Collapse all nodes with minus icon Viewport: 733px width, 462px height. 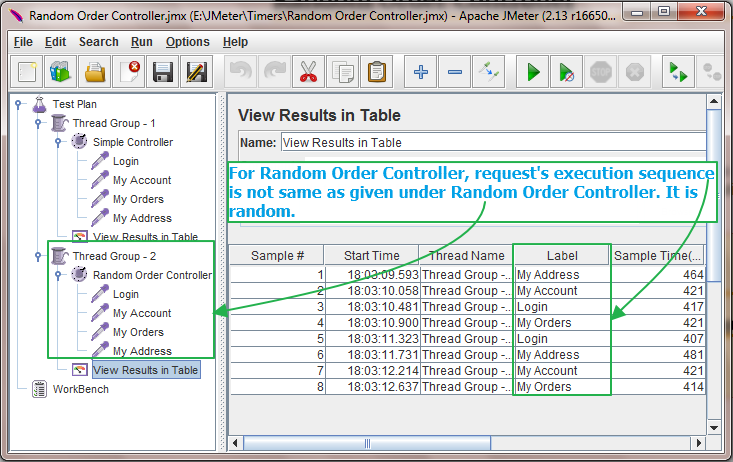[455, 72]
